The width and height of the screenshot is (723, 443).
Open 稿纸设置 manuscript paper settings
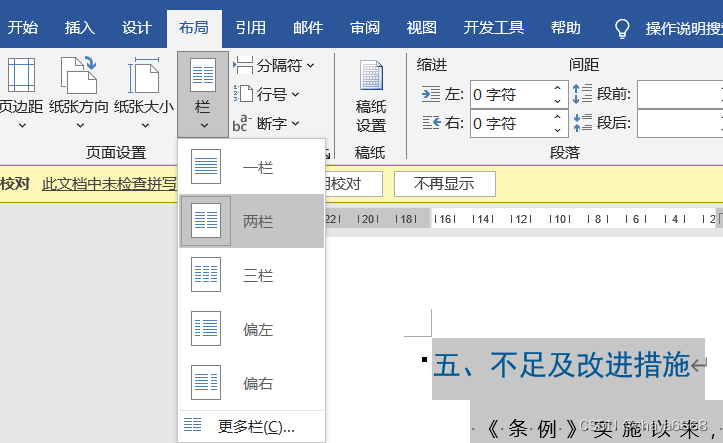371,96
